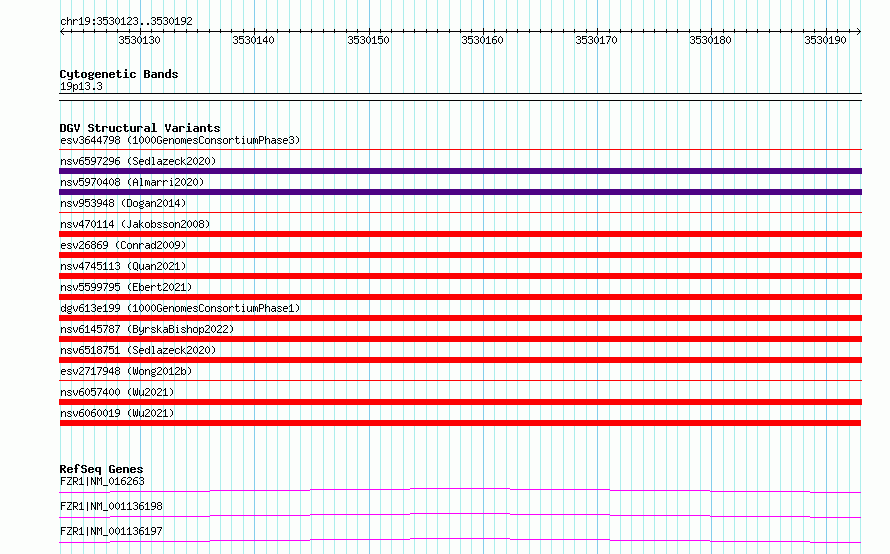Click the red bar under nsv6518751
The width and height of the screenshot is (890, 554).
460,360
